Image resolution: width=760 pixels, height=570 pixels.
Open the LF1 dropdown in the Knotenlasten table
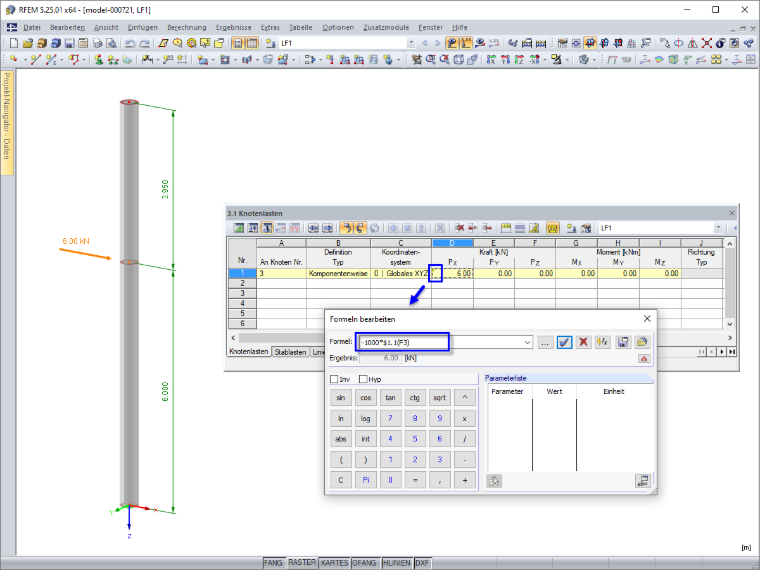[x=718, y=228]
